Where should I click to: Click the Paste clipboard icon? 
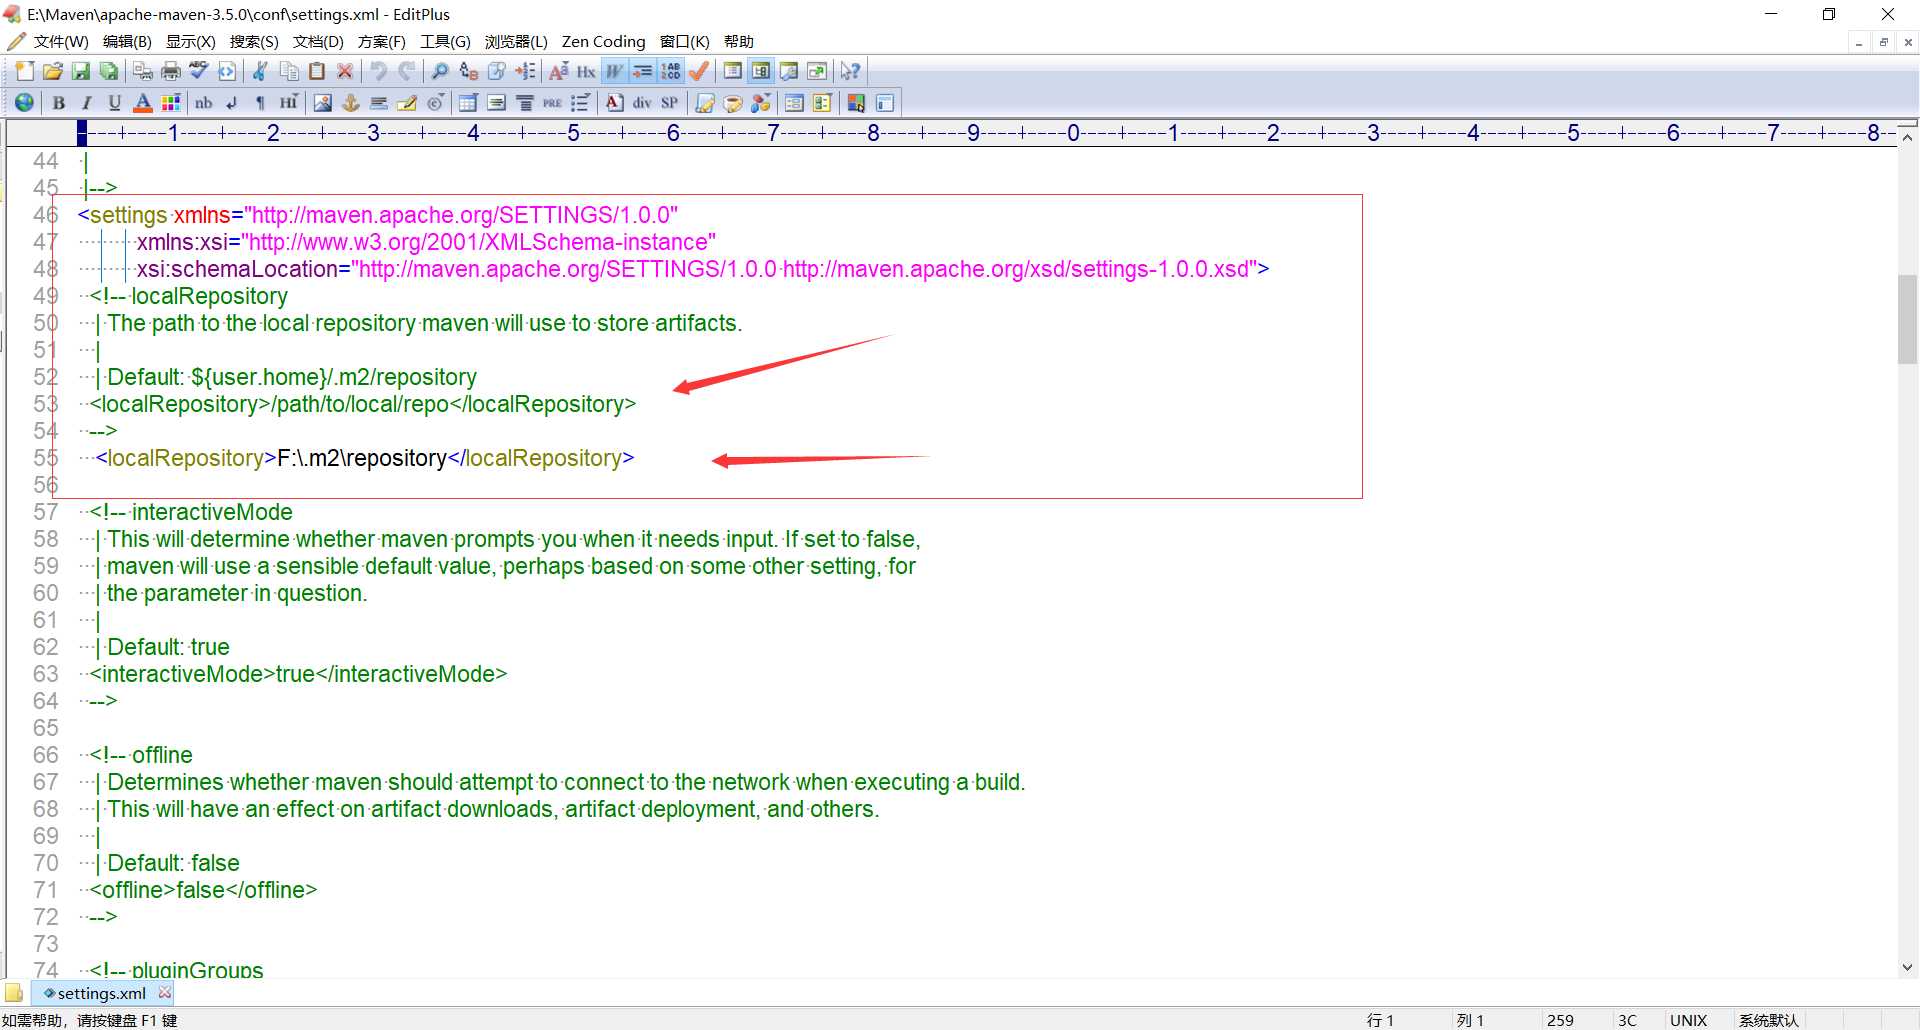317,71
